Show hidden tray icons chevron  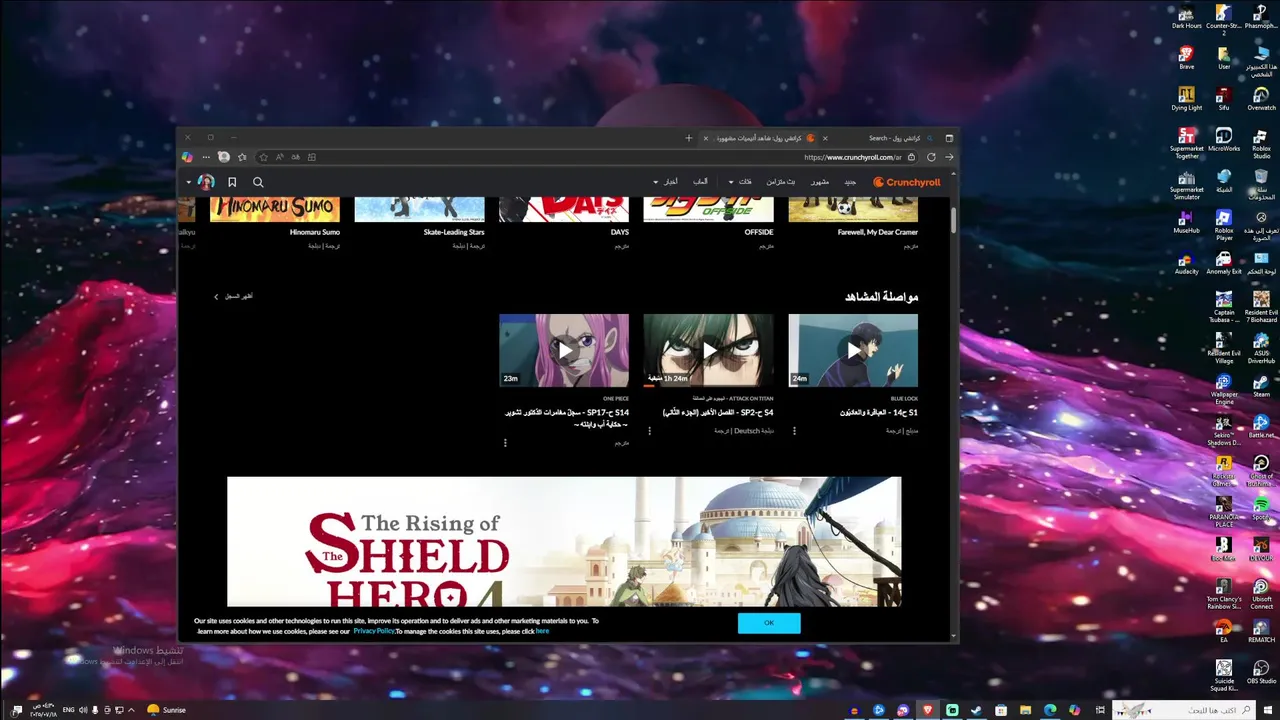pos(131,710)
